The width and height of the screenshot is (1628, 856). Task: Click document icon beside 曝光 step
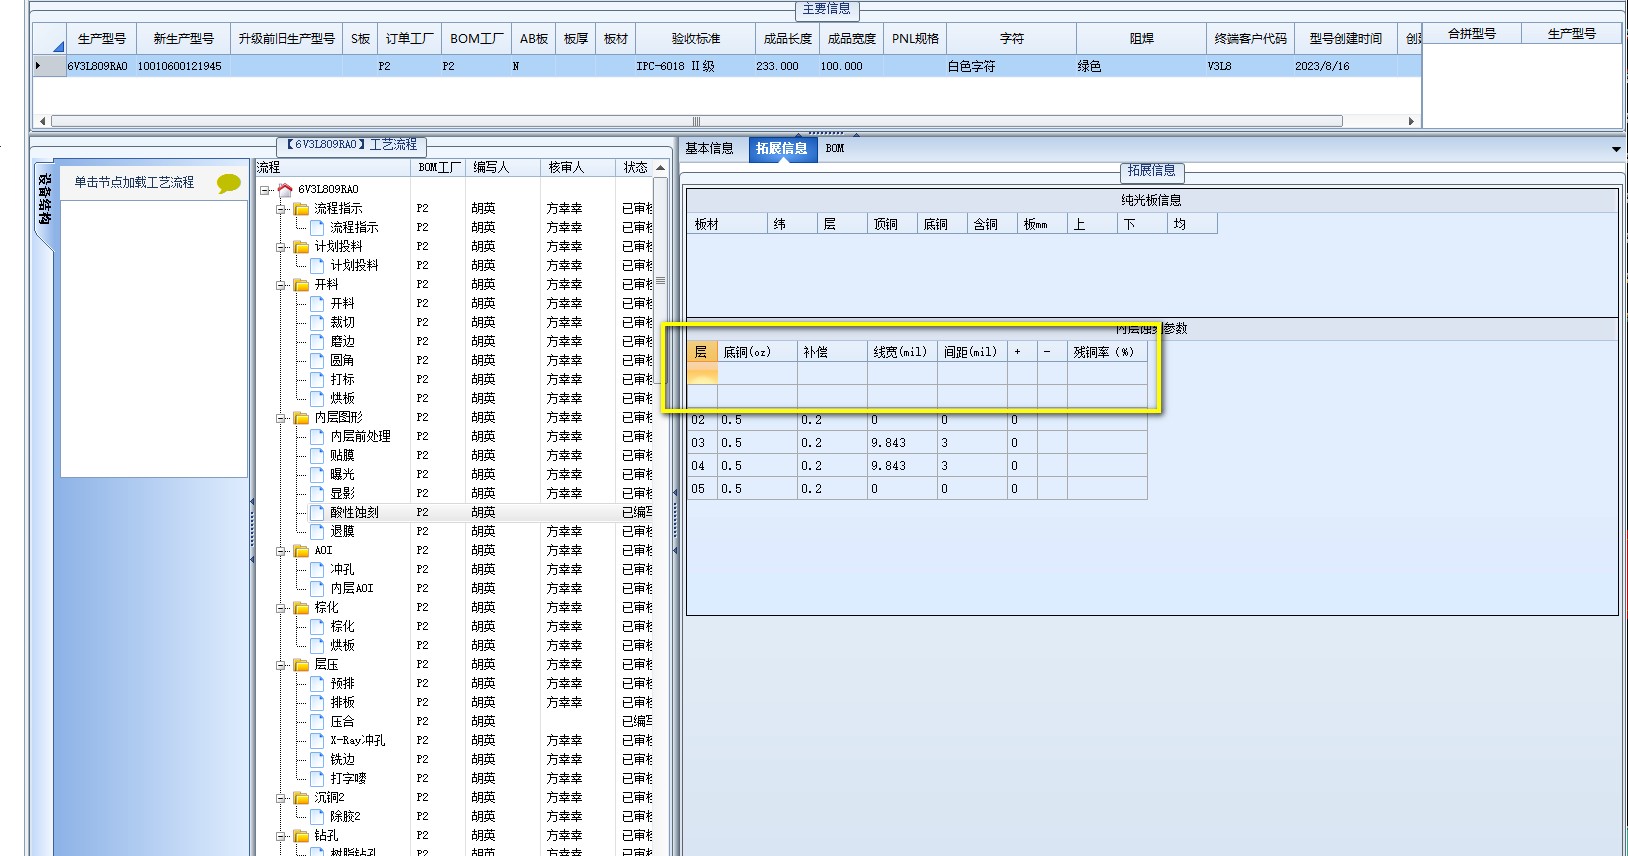point(317,474)
